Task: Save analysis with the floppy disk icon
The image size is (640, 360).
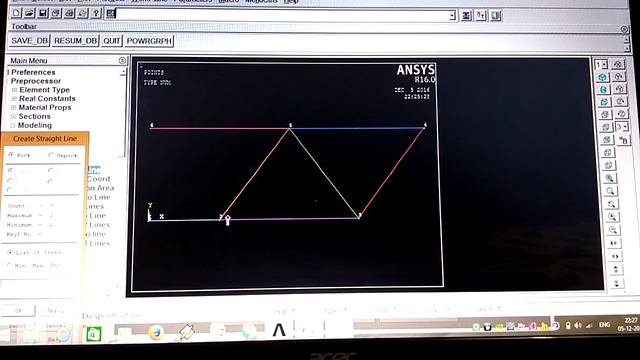Action: pyautogui.click(x=43, y=13)
